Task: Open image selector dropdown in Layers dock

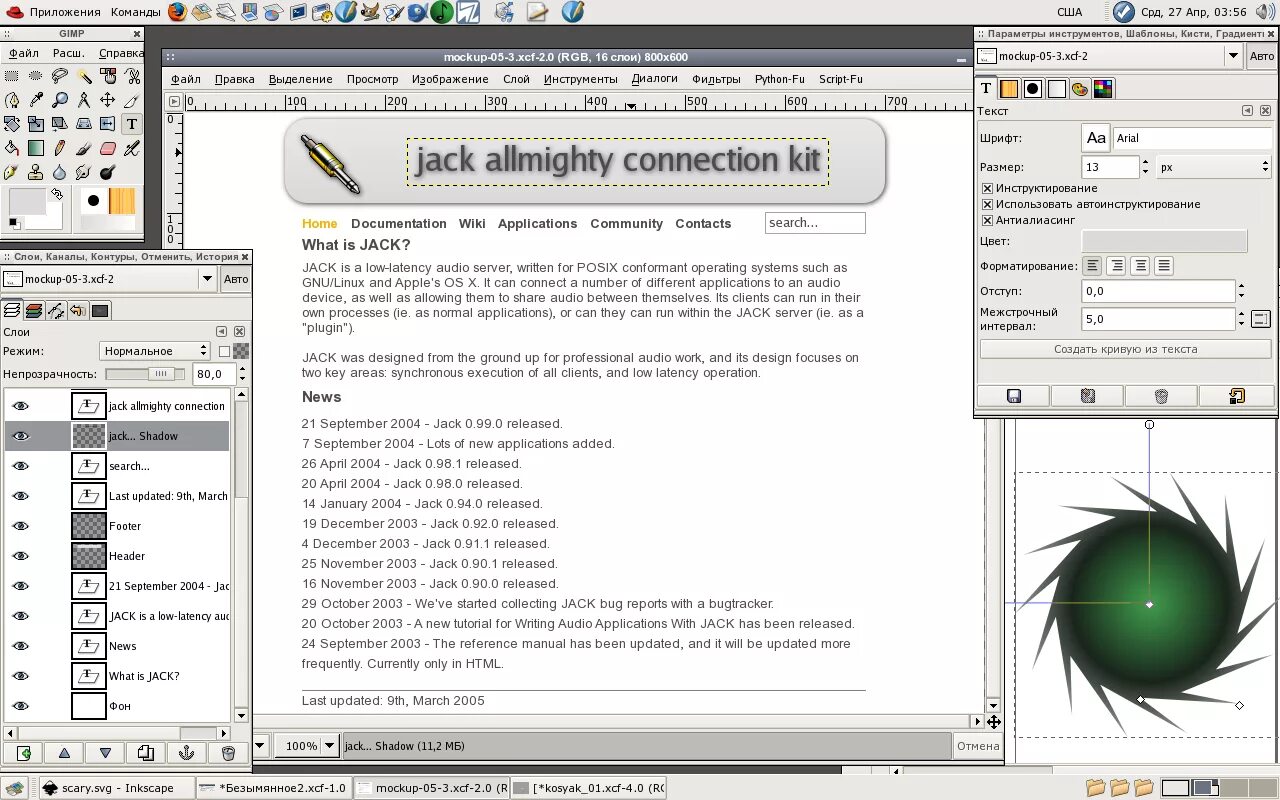Action: coord(208,279)
